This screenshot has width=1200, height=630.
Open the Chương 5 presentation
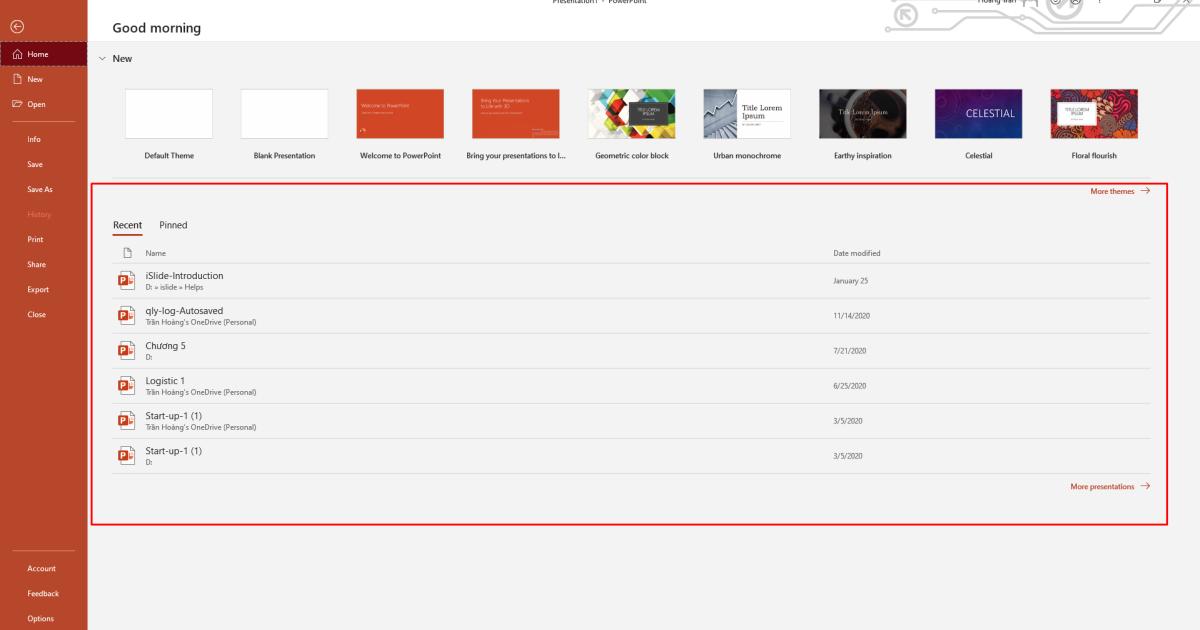point(631,350)
